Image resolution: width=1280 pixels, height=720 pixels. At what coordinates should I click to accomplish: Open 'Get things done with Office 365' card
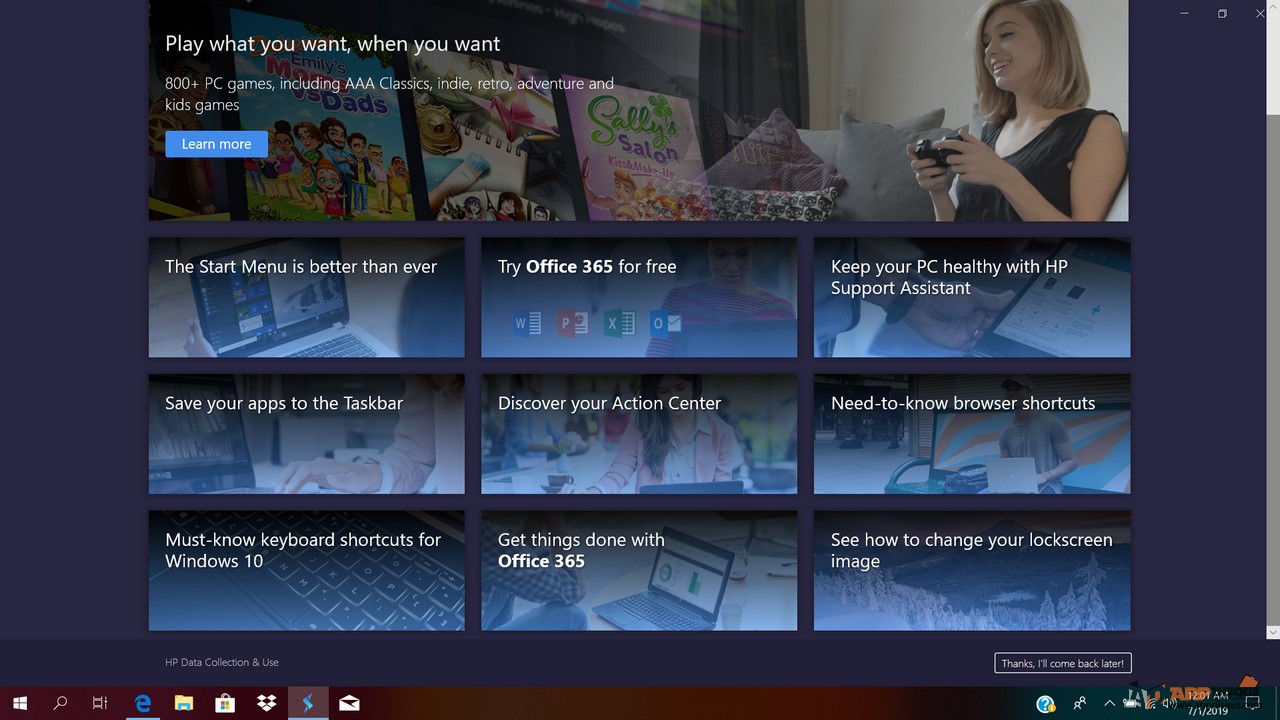(639, 571)
